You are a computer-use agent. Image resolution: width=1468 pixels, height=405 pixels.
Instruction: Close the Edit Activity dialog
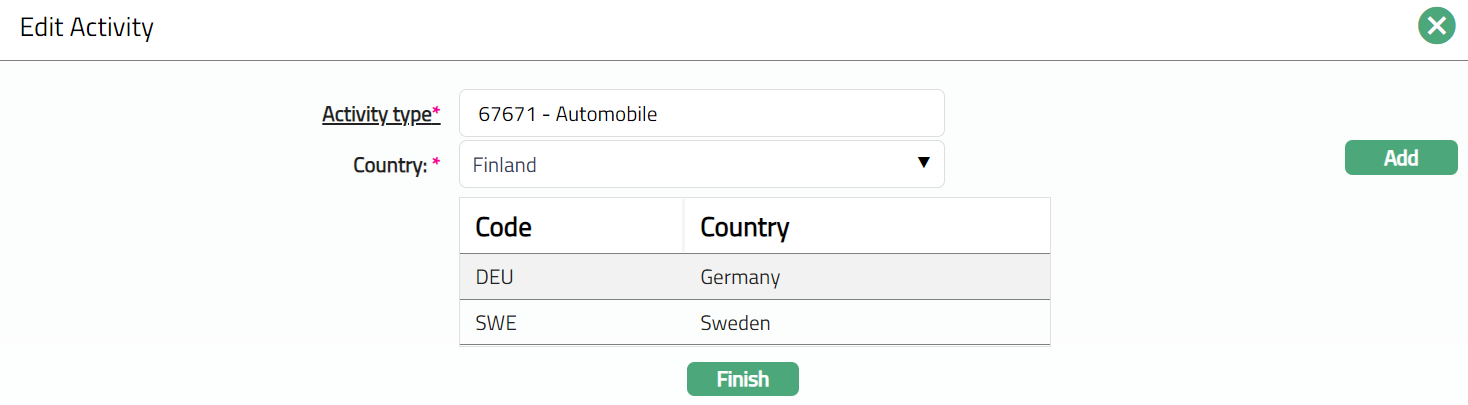(1436, 26)
